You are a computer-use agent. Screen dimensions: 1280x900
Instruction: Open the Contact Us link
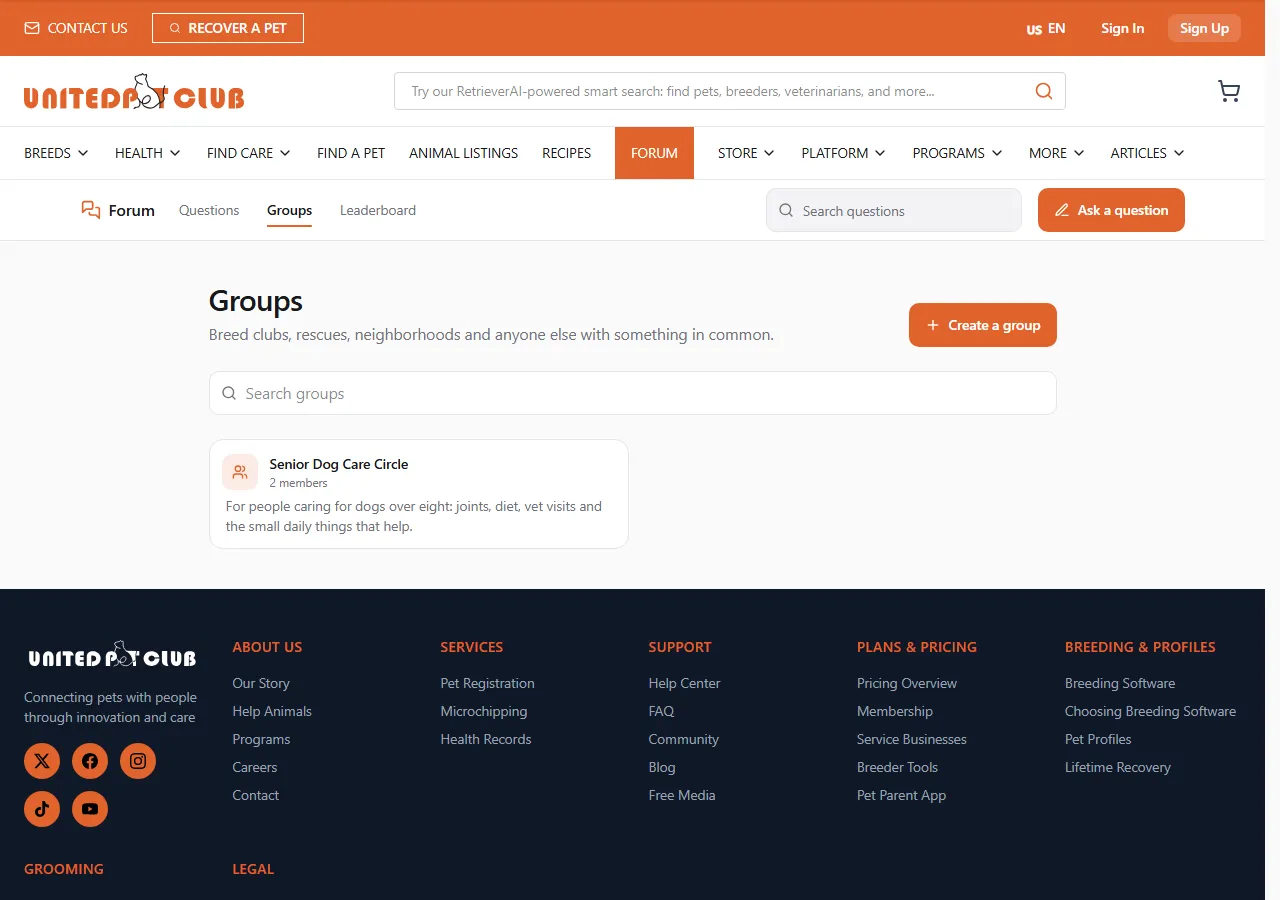click(76, 28)
